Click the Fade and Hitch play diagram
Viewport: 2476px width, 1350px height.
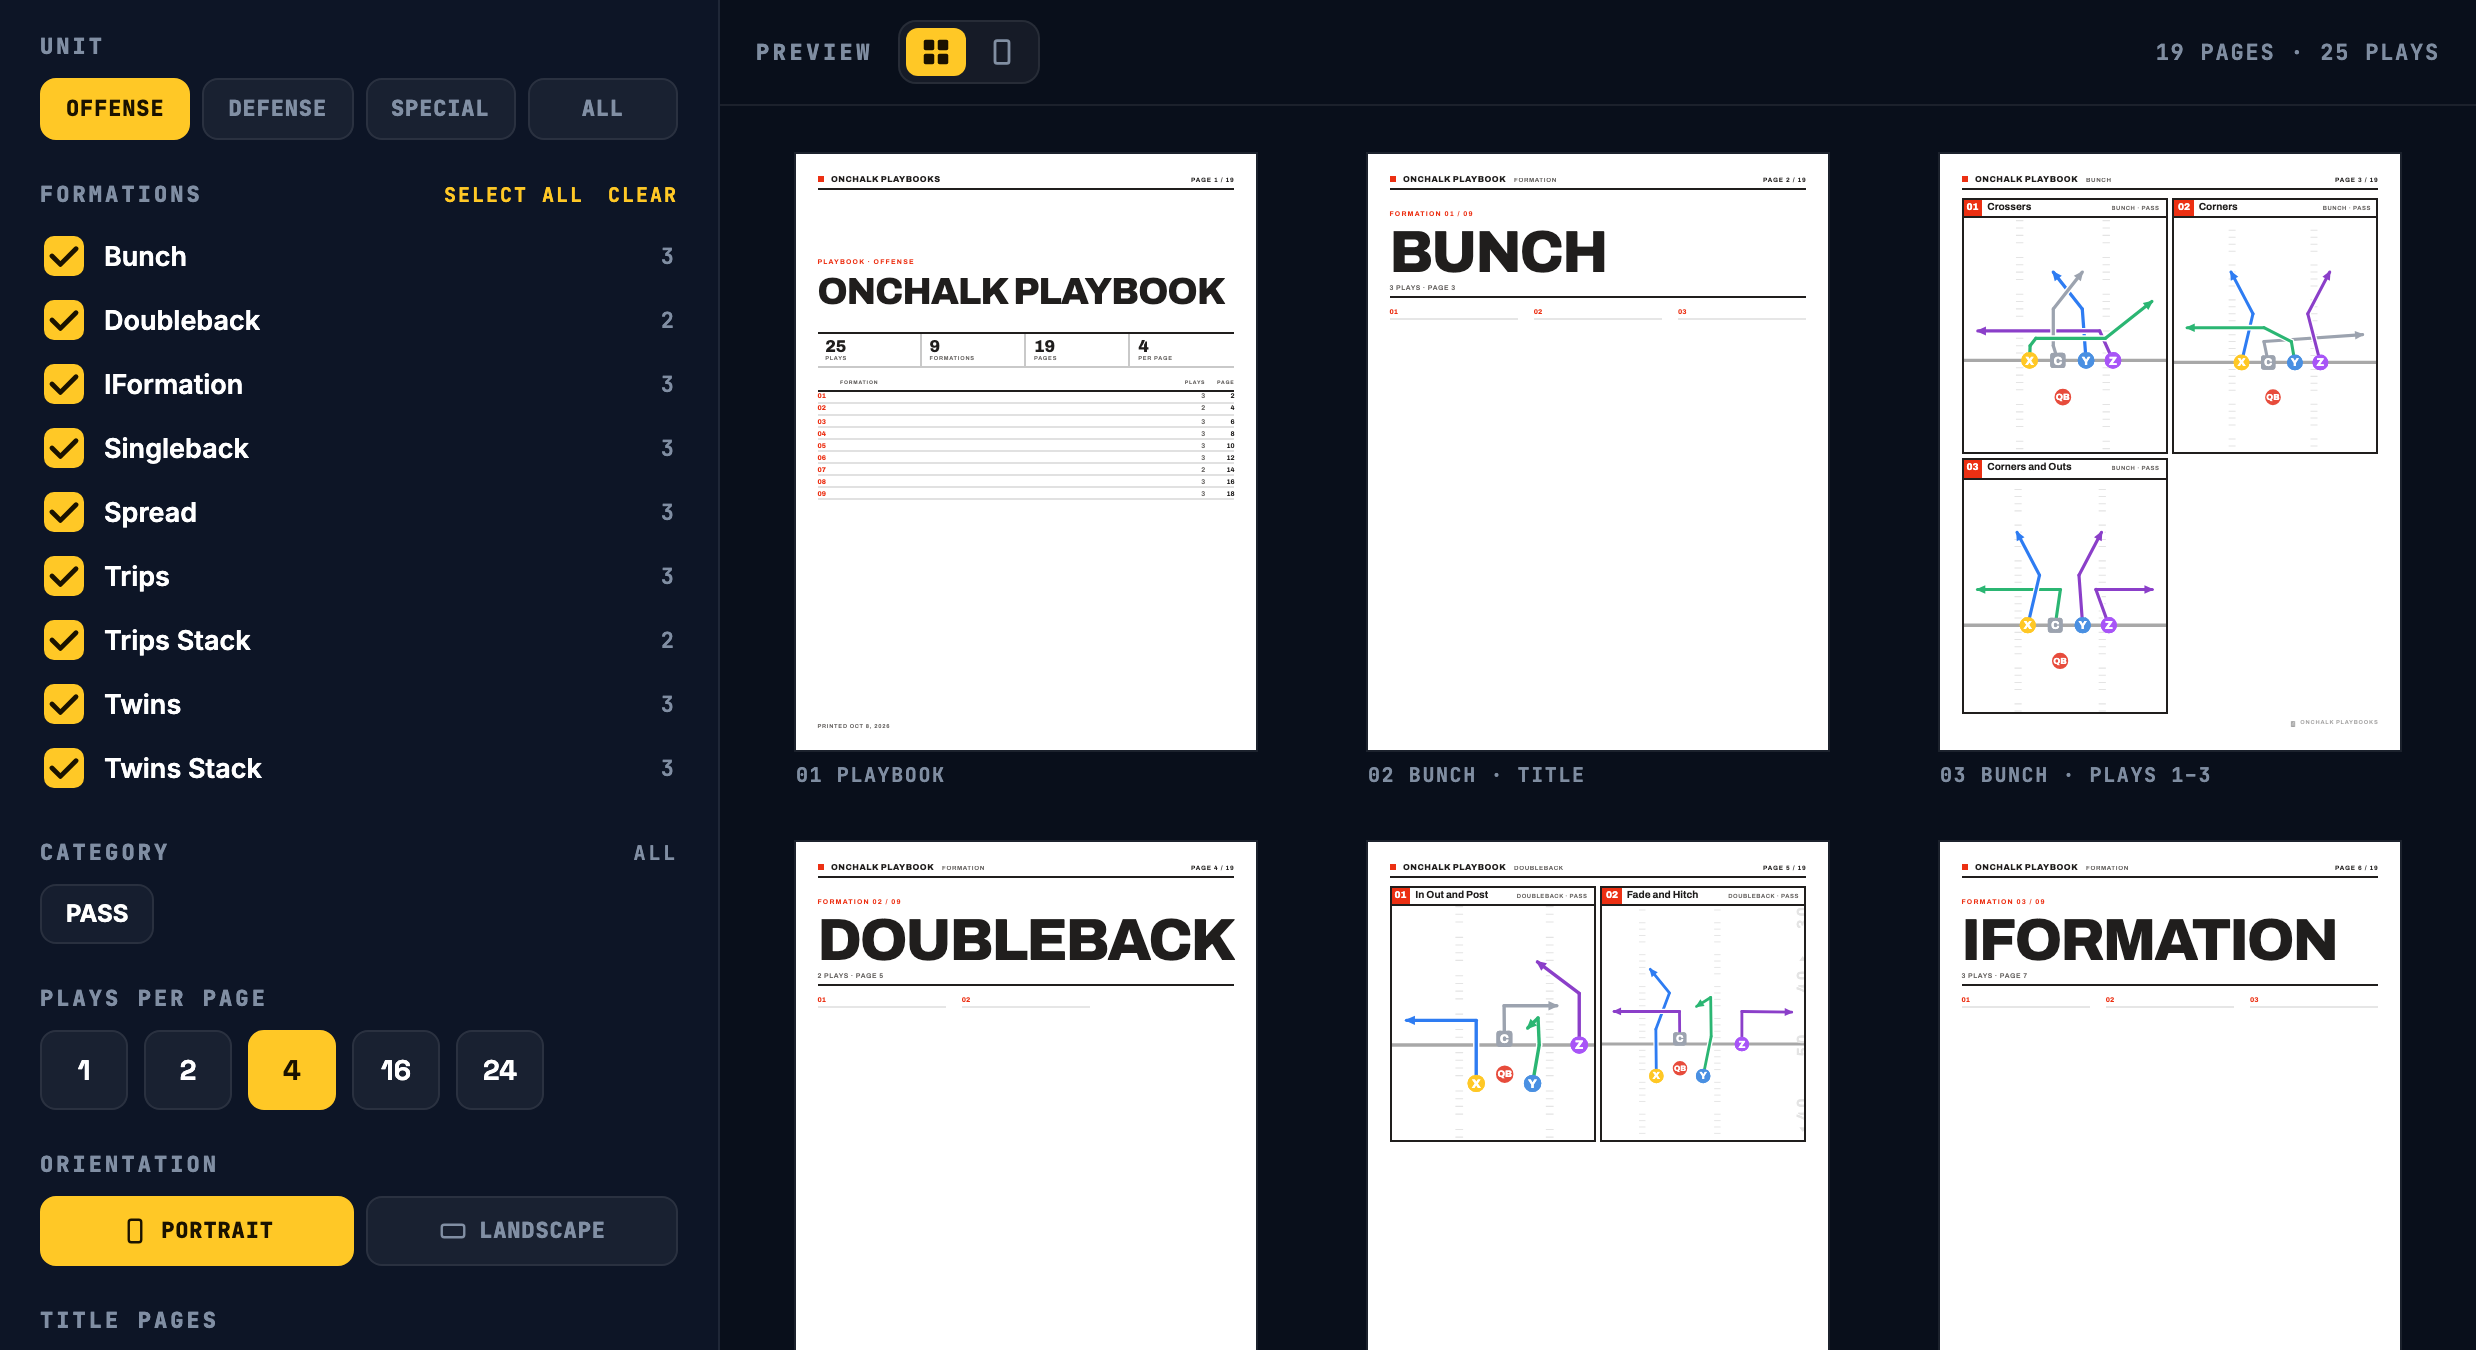point(1703,1014)
